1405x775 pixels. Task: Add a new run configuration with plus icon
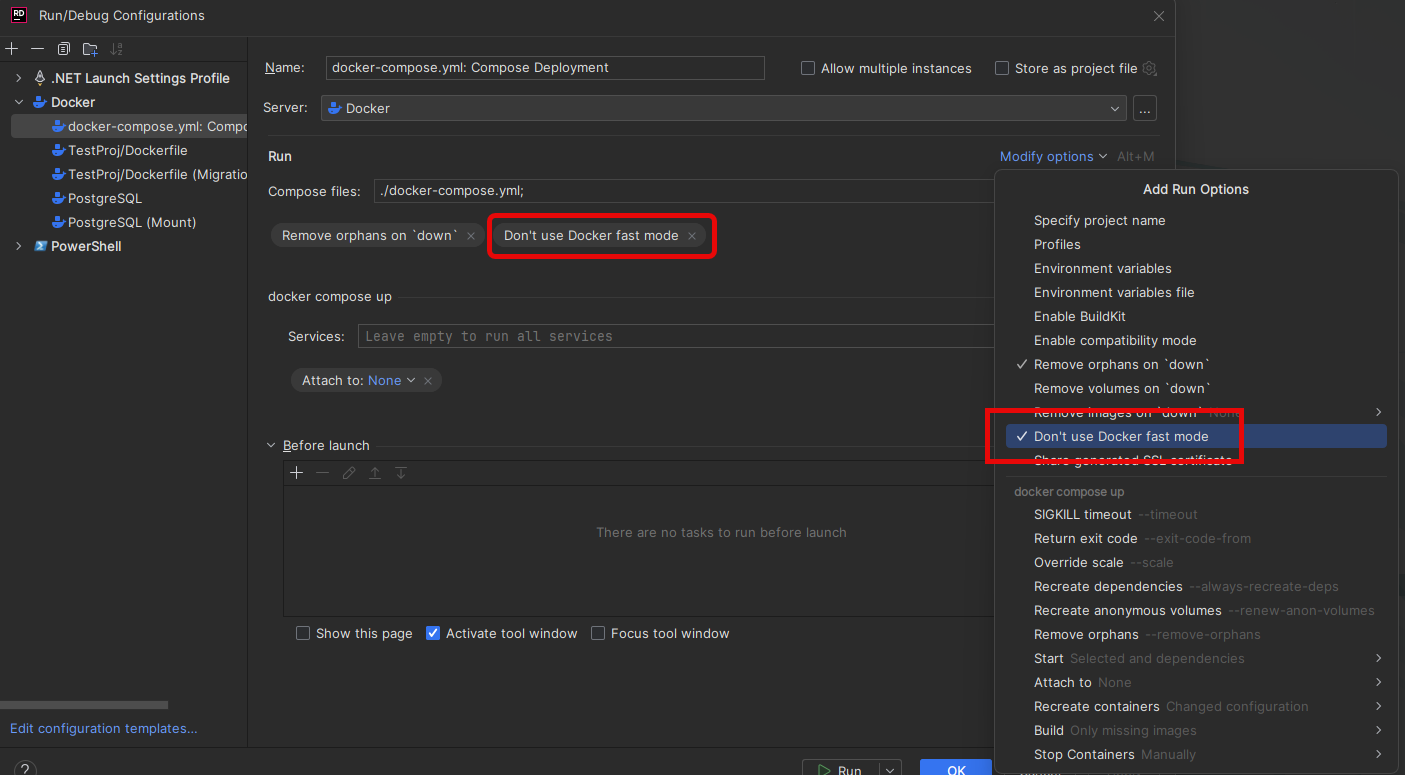point(12,48)
